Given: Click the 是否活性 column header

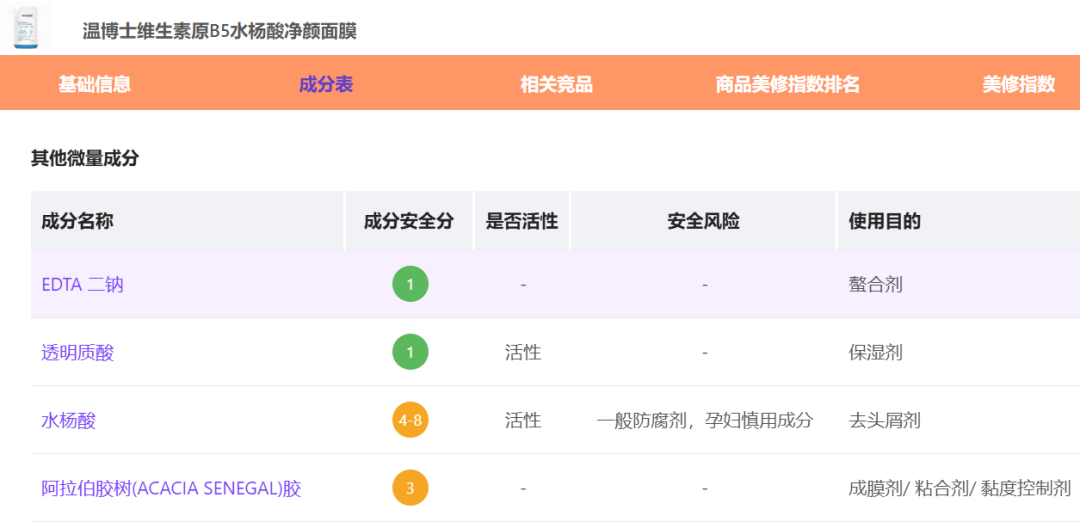Looking at the screenshot, I should click(521, 221).
